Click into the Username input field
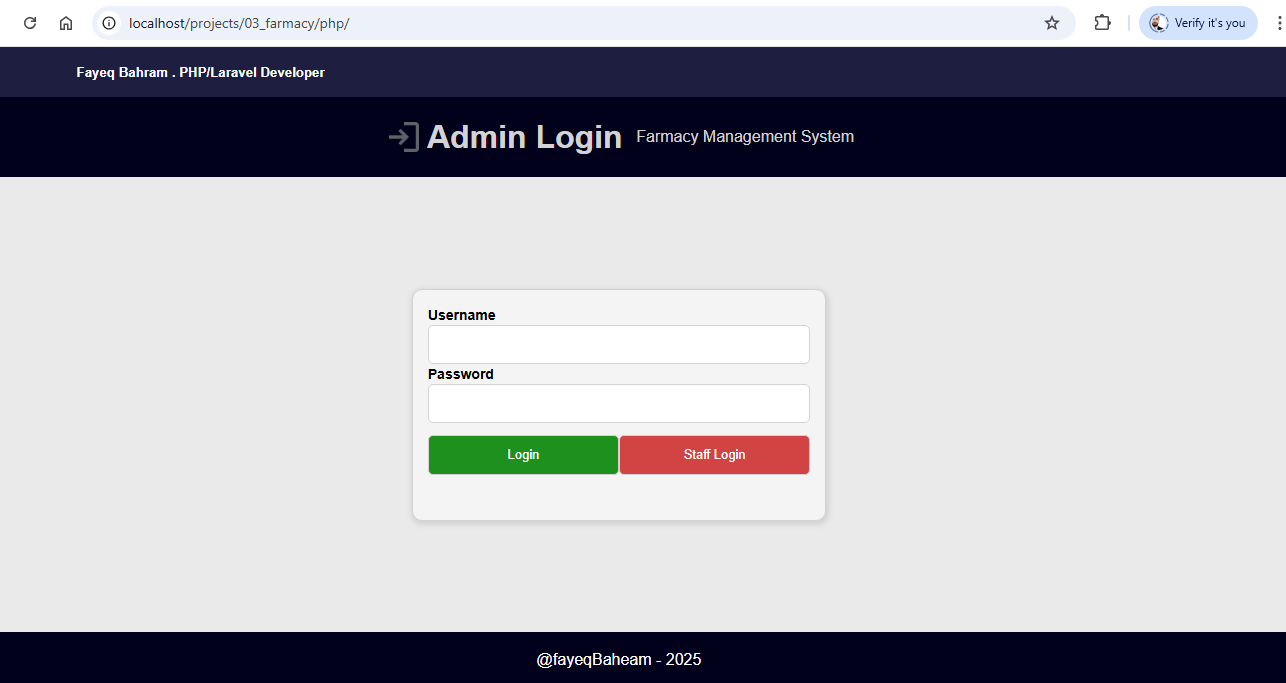 618,345
